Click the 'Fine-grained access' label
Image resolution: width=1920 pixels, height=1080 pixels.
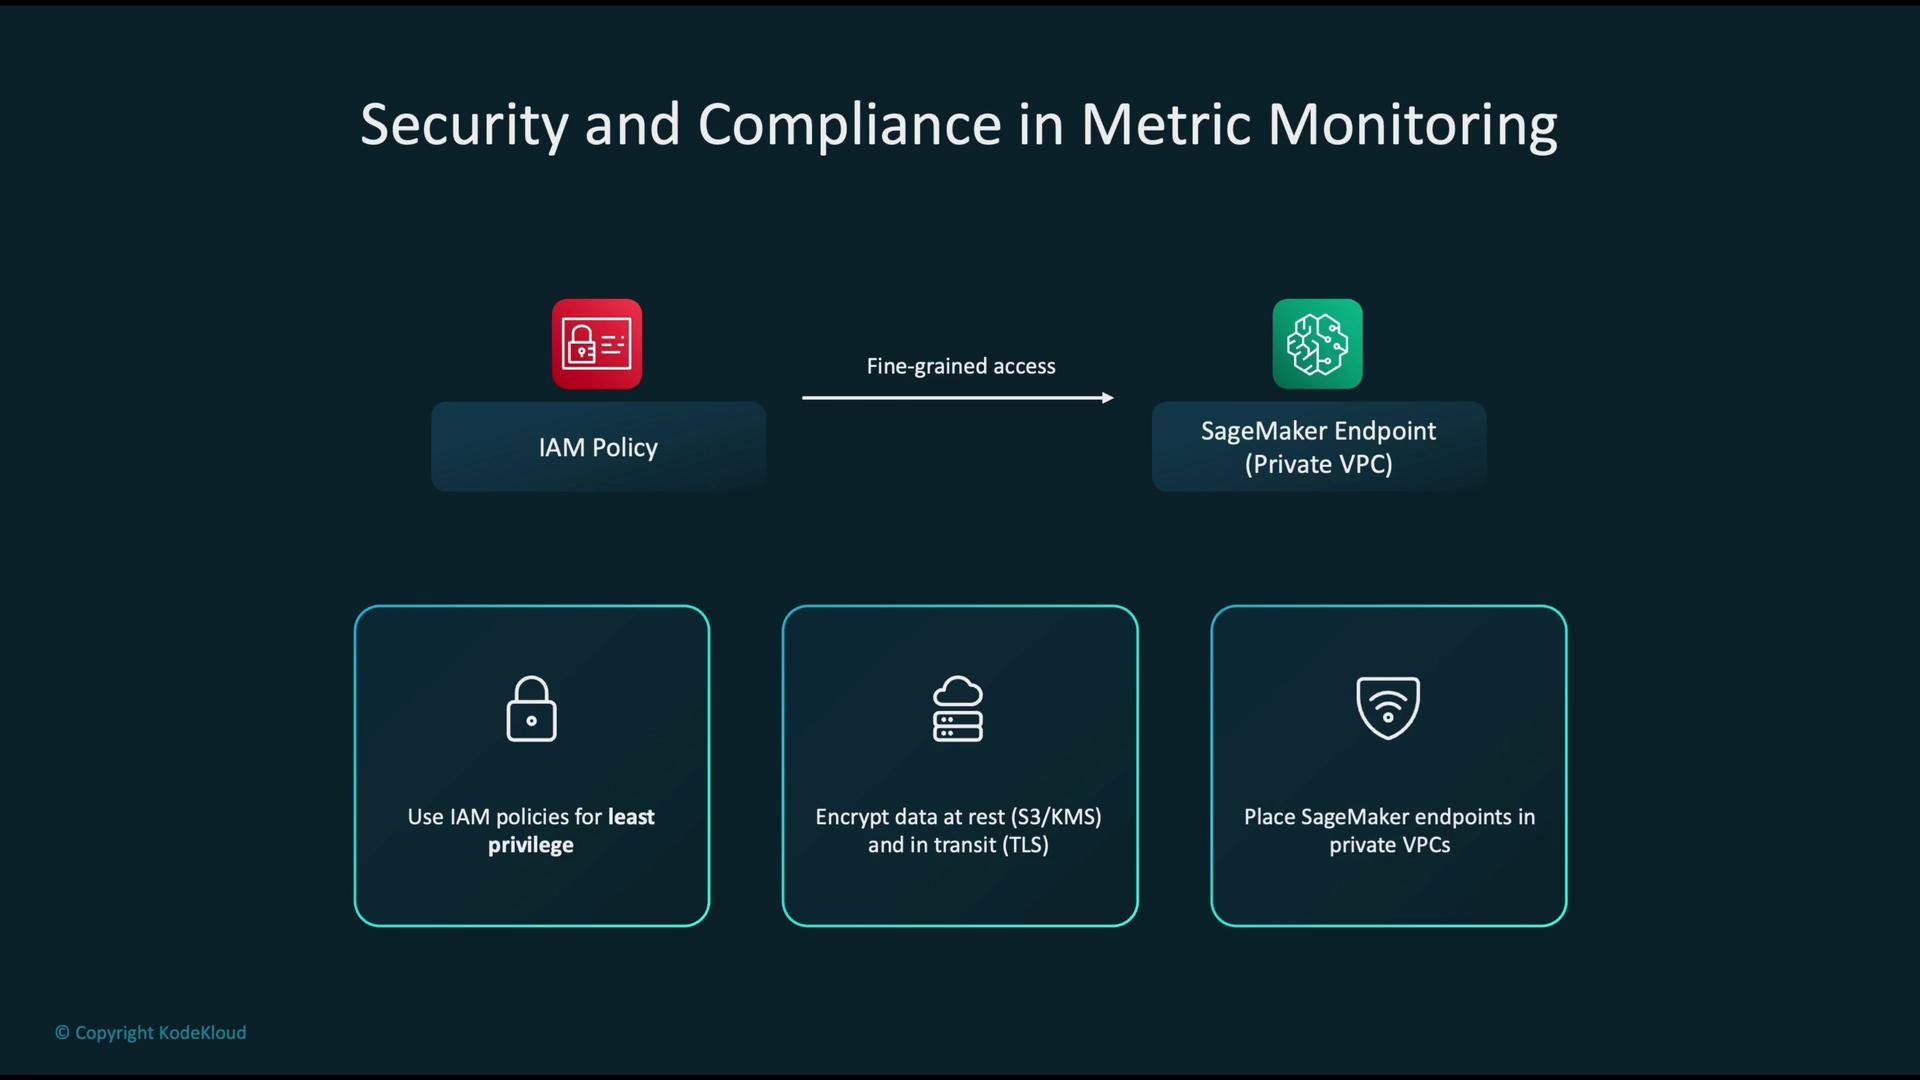point(960,366)
